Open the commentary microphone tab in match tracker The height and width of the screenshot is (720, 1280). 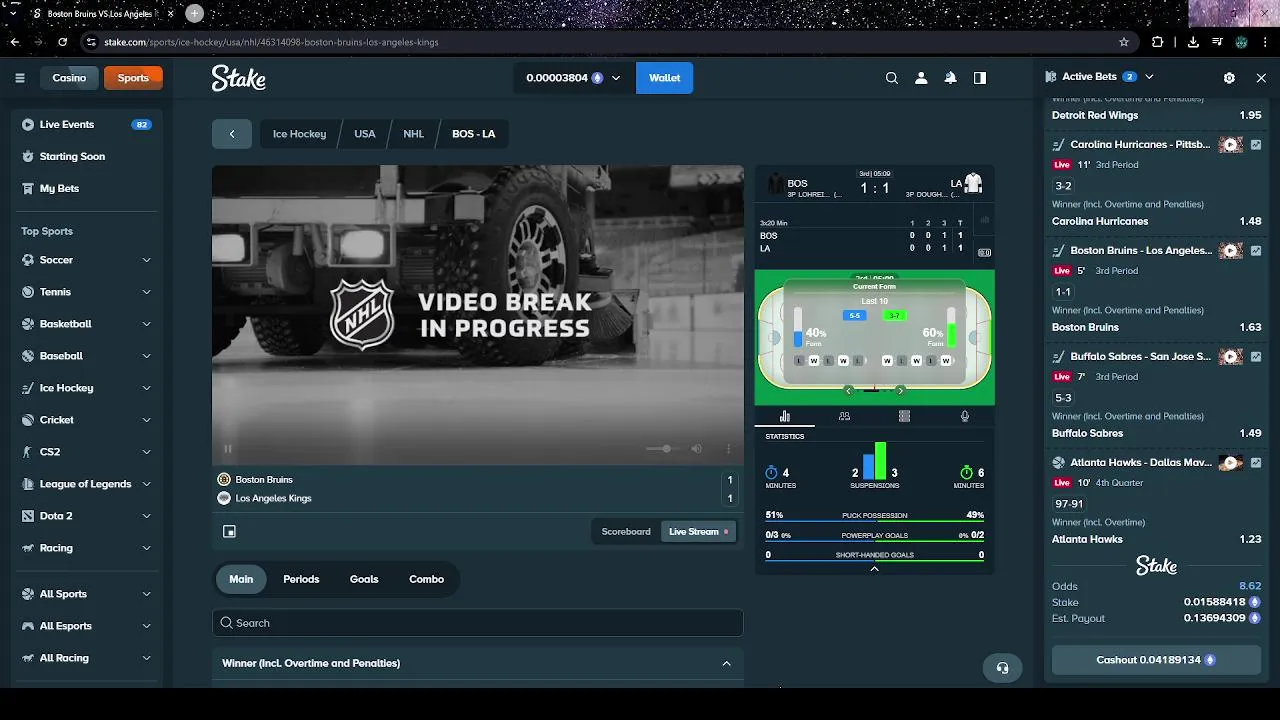point(965,416)
